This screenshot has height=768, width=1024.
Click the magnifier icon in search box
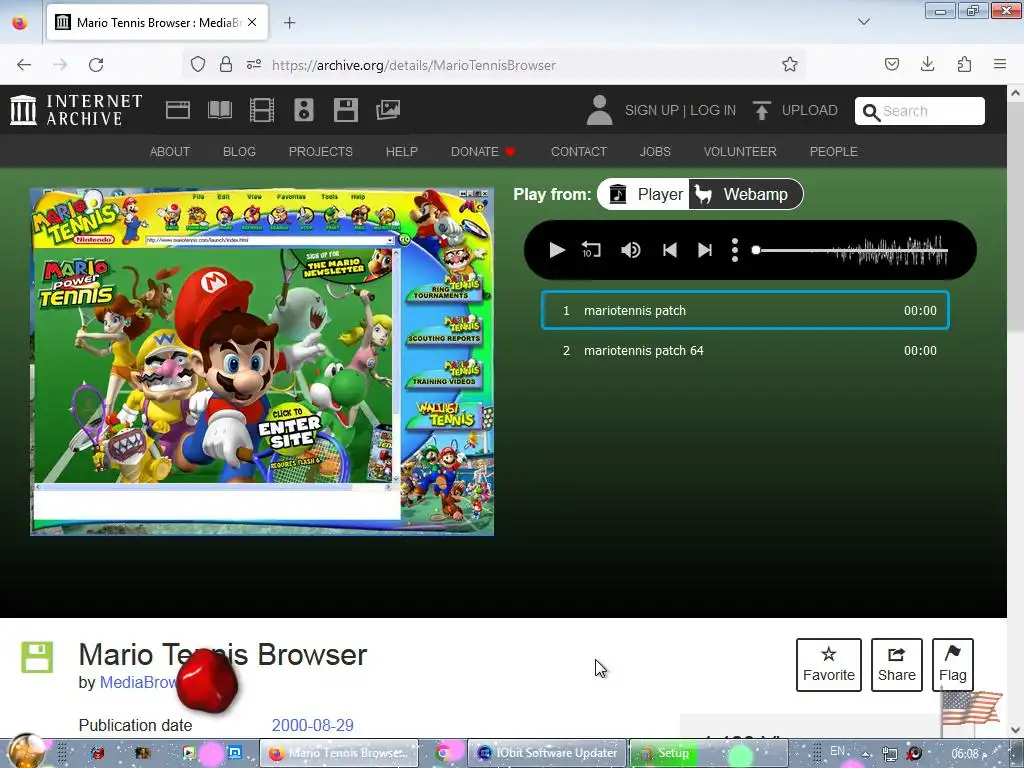(x=871, y=112)
